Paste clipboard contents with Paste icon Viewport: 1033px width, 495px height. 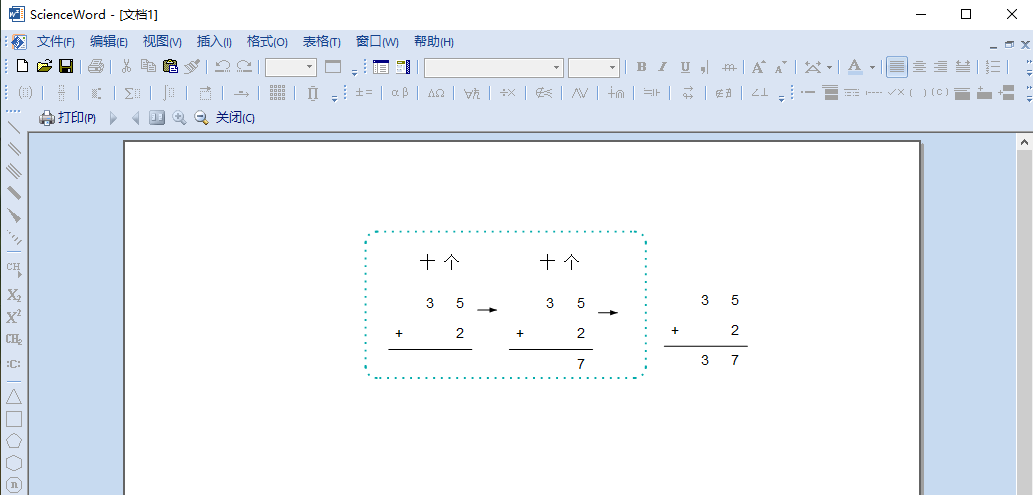(170, 66)
